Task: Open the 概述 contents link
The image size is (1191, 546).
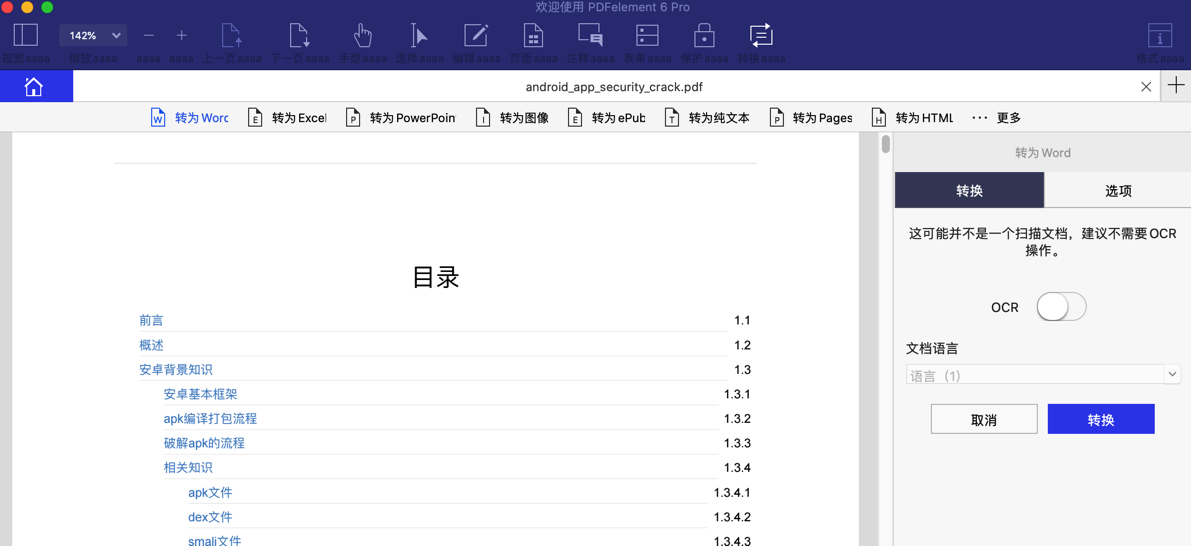Action: click(x=151, y=346)
